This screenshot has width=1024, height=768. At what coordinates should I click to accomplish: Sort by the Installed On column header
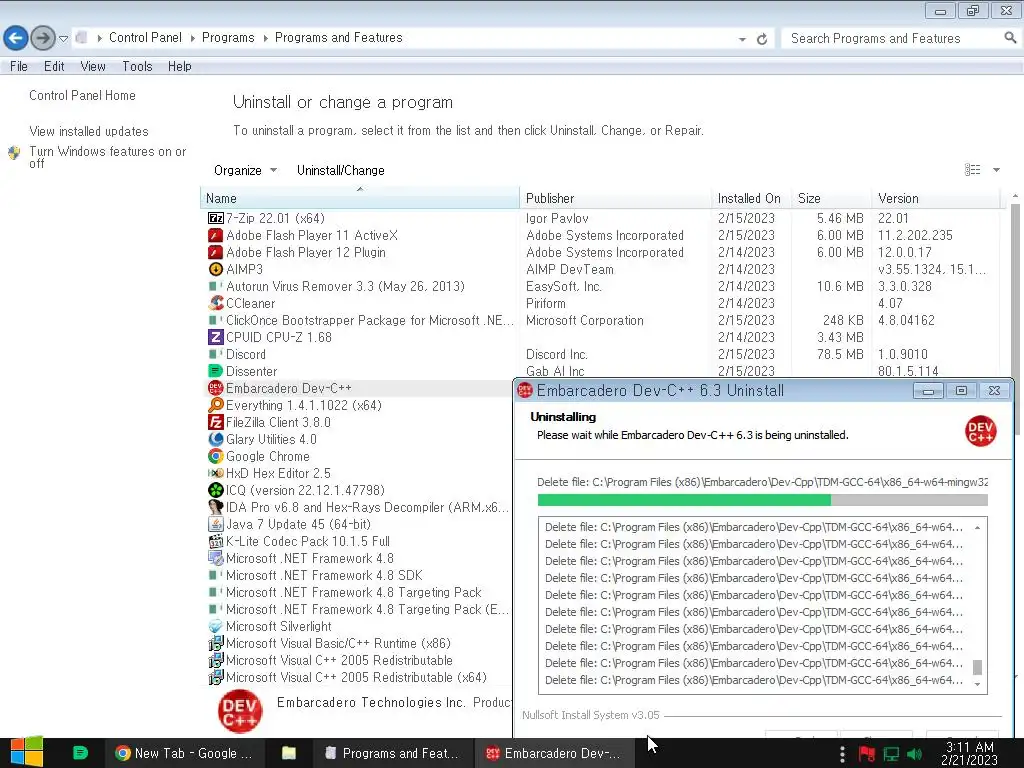coord(752,198)
